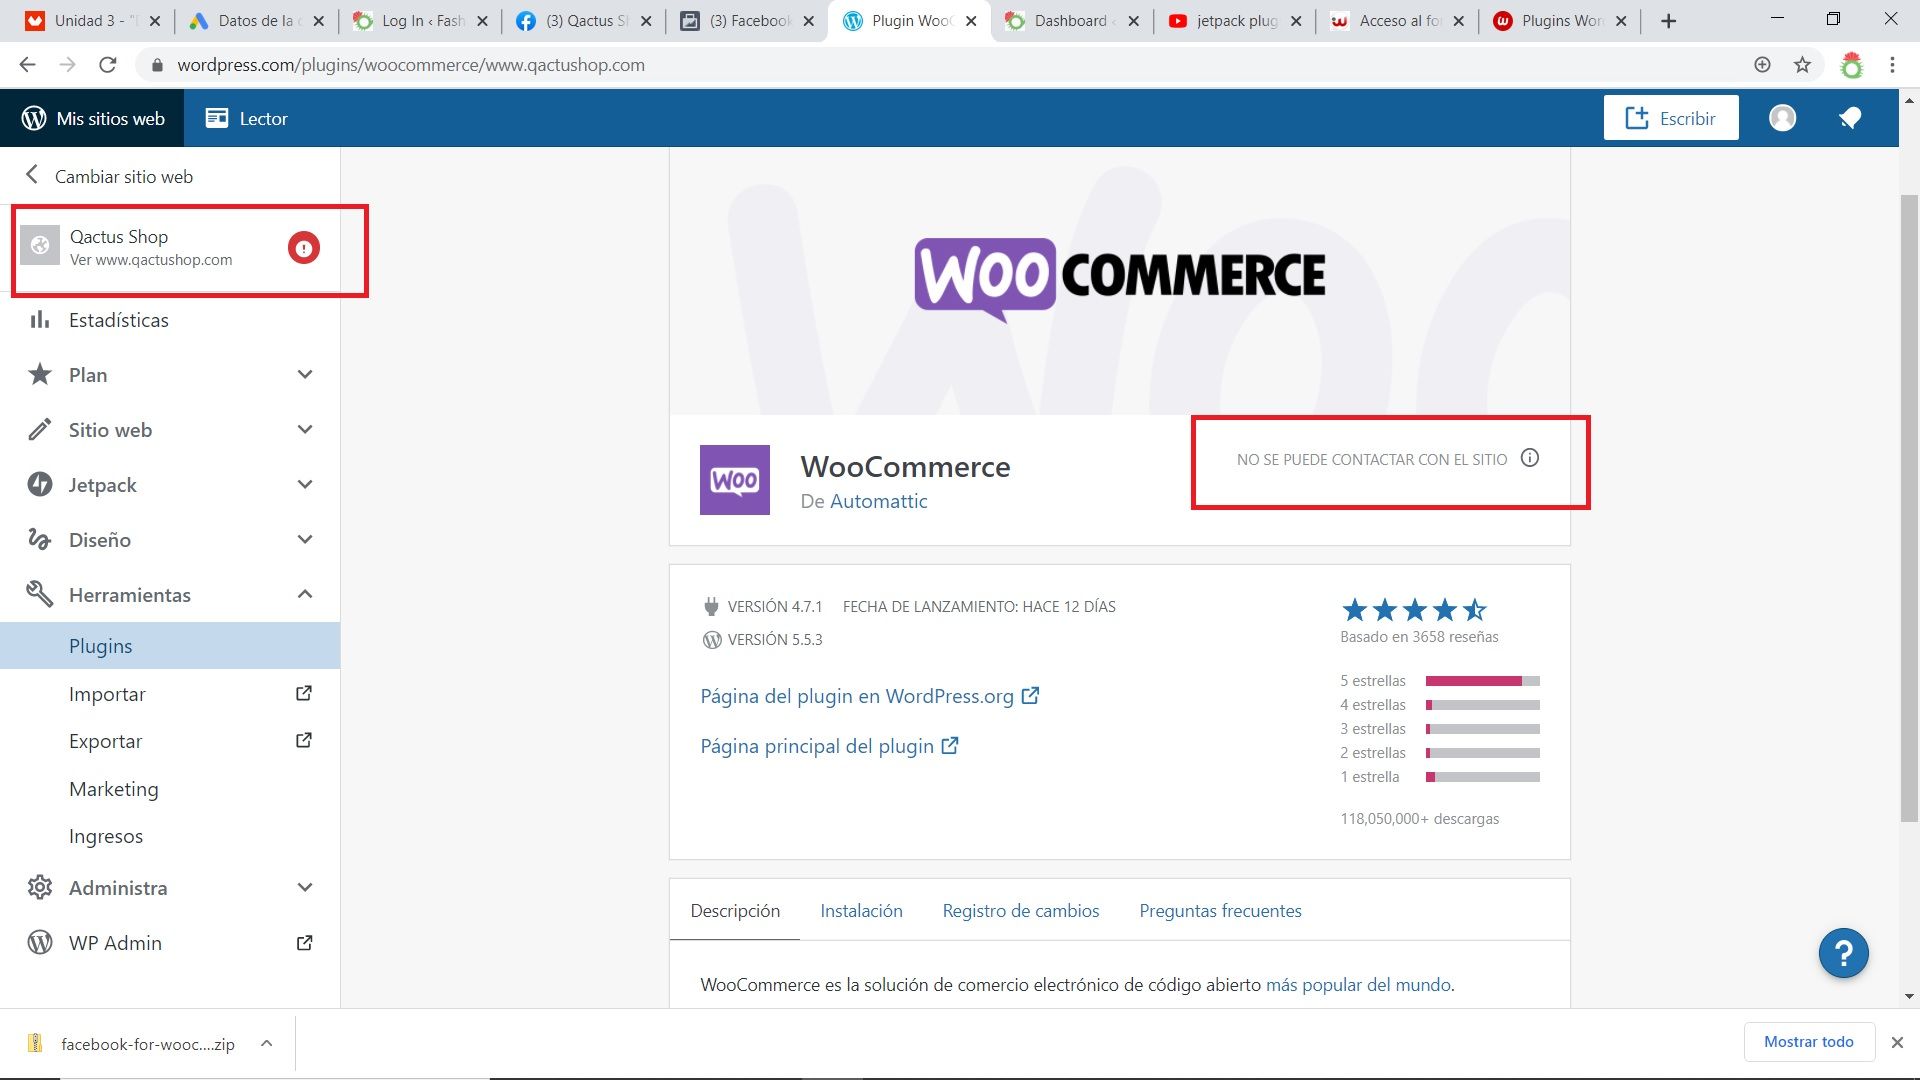Click the page install icon in address bar
The width and height of the screenshot is (1920, 1080).
tap(1762, 65)
